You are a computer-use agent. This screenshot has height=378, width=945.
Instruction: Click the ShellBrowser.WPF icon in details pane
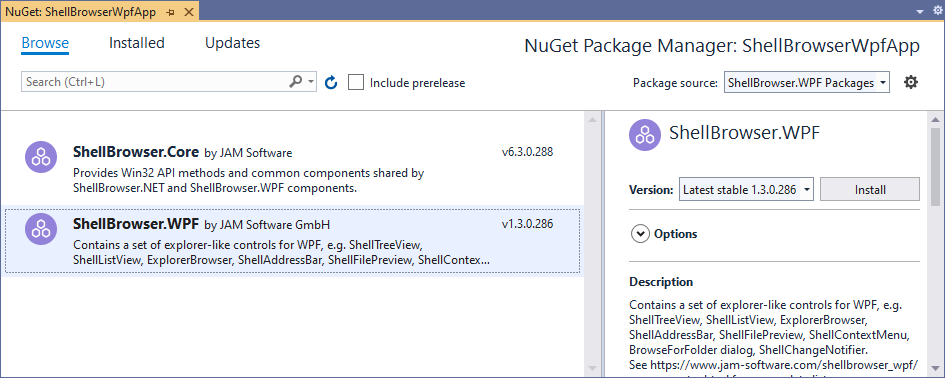[x=645, y=134]
